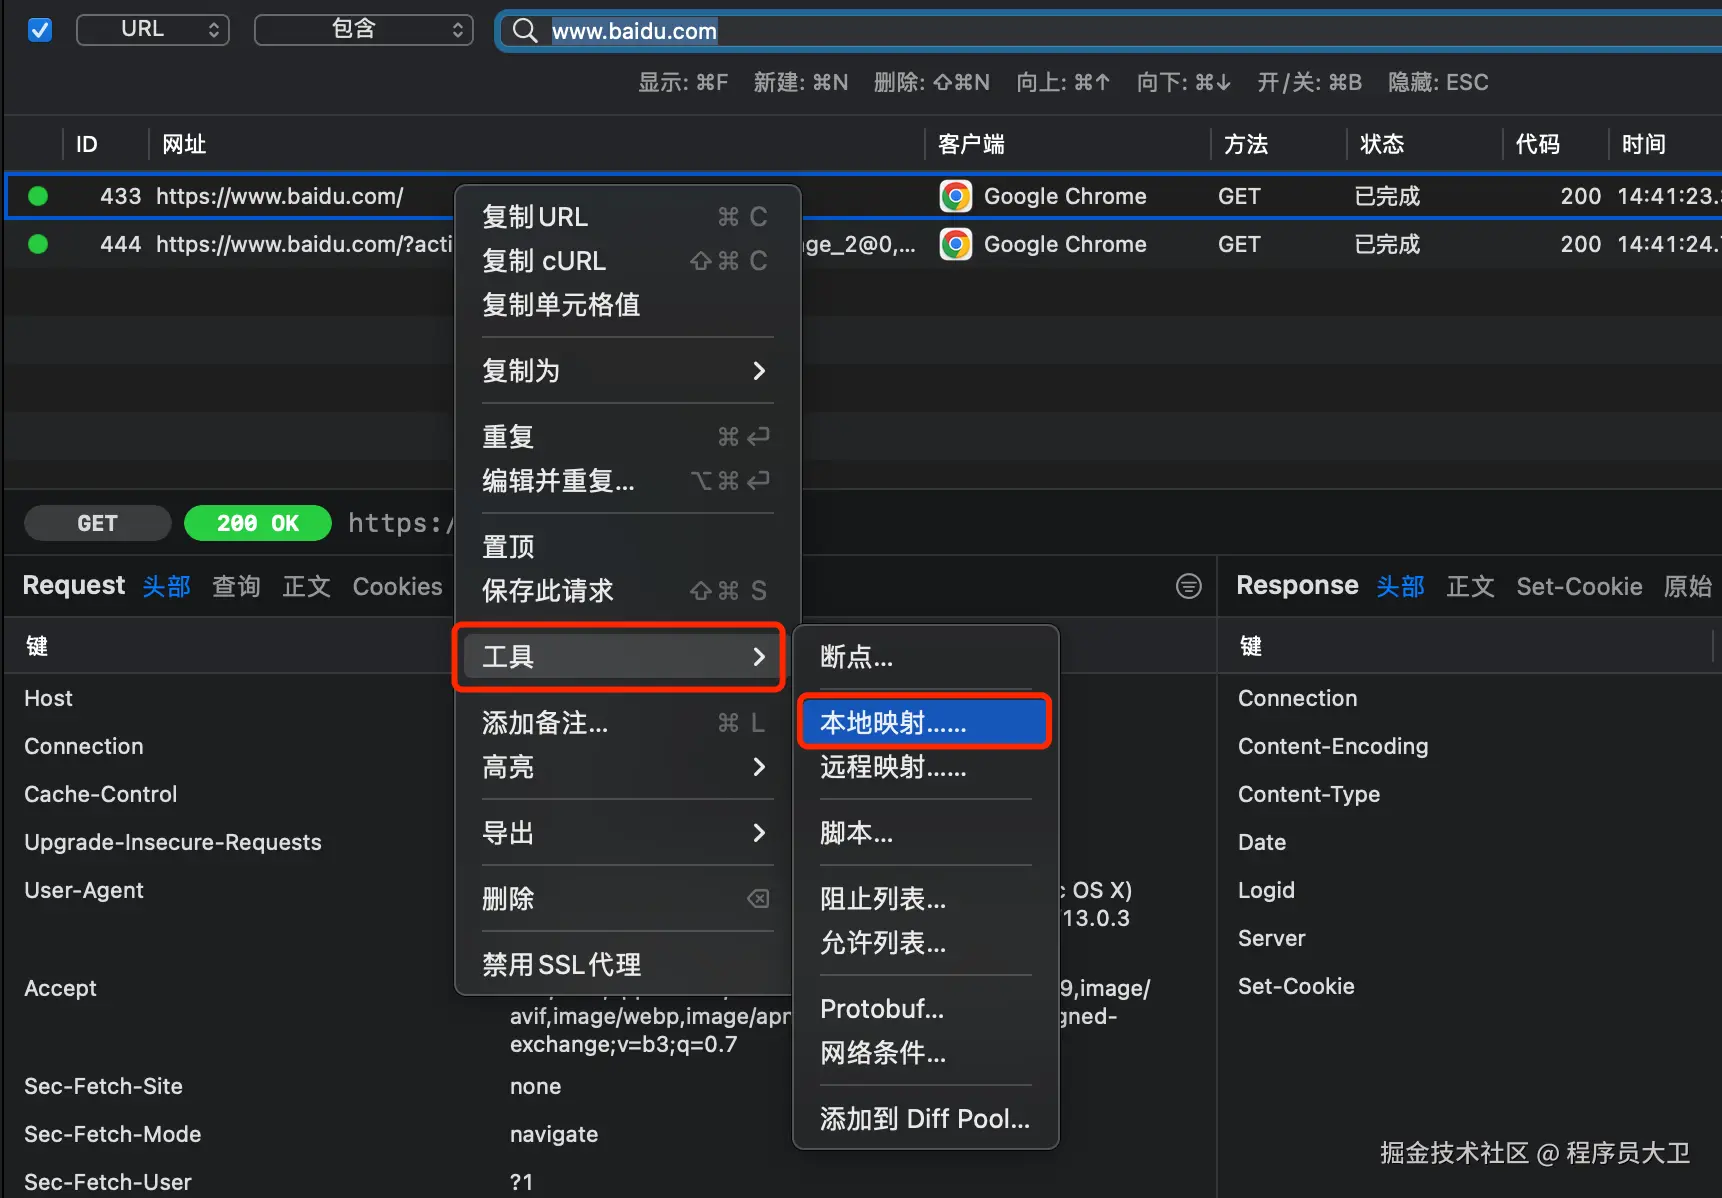Image resolution: width=1722 pixels, height=1198 pixels.
Task: Click the green status dot for request 433
Action: [x=38, y=196]
